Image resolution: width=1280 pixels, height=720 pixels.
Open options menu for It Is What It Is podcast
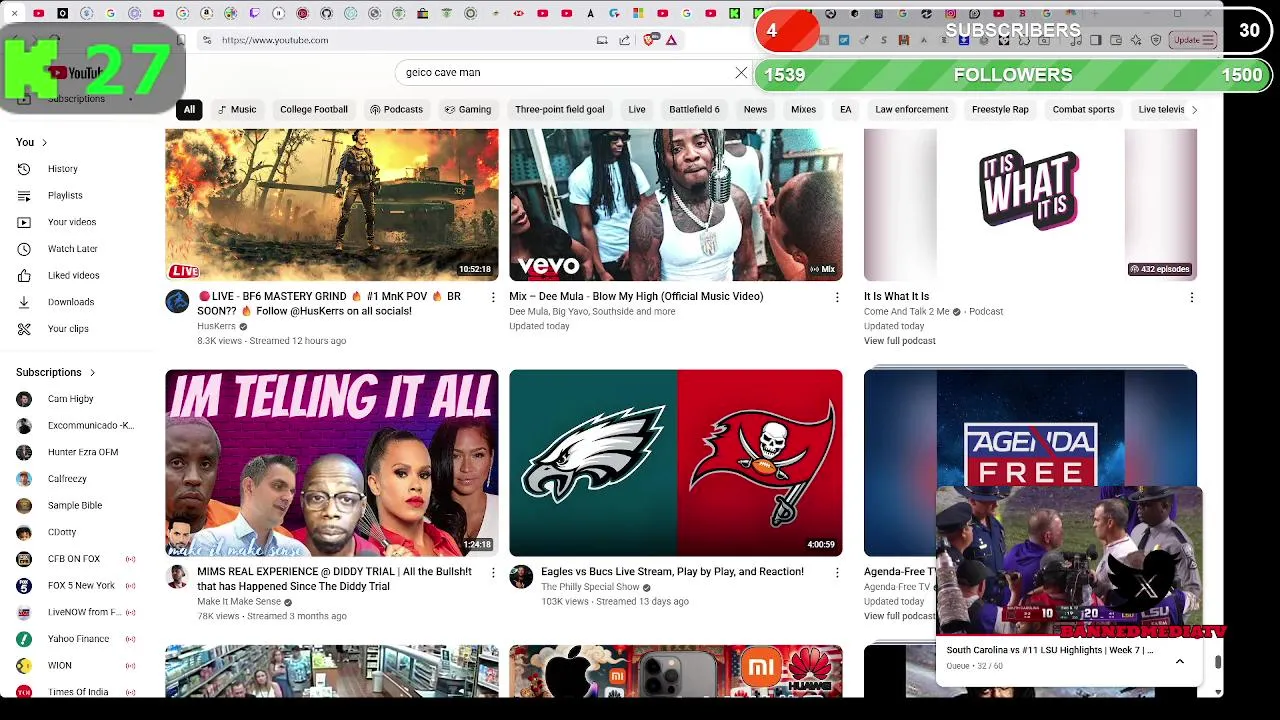coord(1191,297)
